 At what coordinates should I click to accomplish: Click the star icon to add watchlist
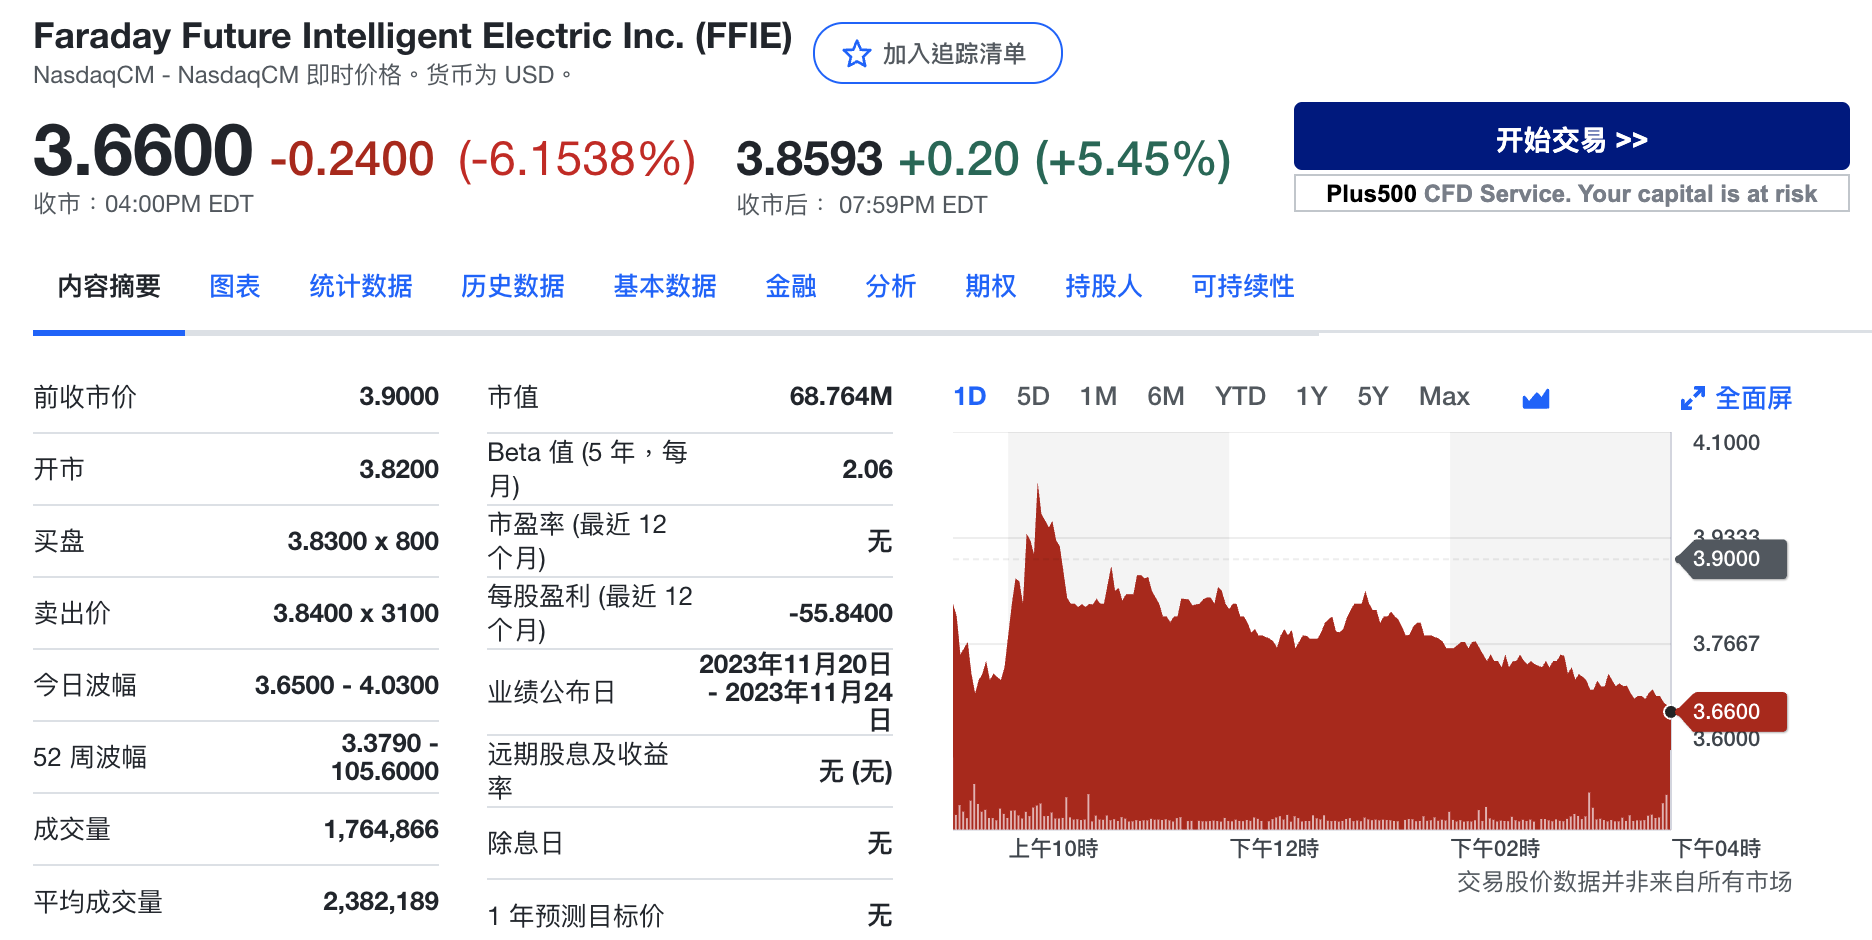(x=855, y=52)
